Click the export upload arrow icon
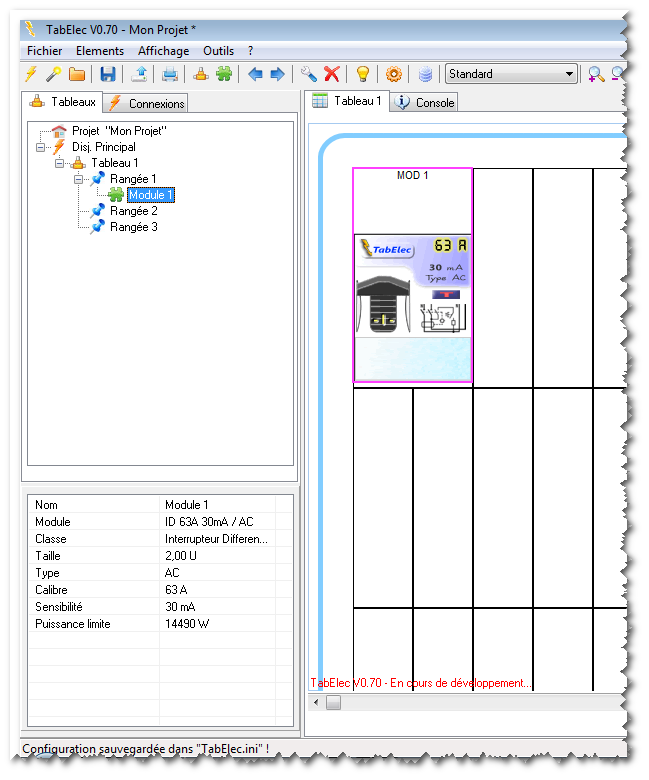649x780 pixels. (139, 74)
